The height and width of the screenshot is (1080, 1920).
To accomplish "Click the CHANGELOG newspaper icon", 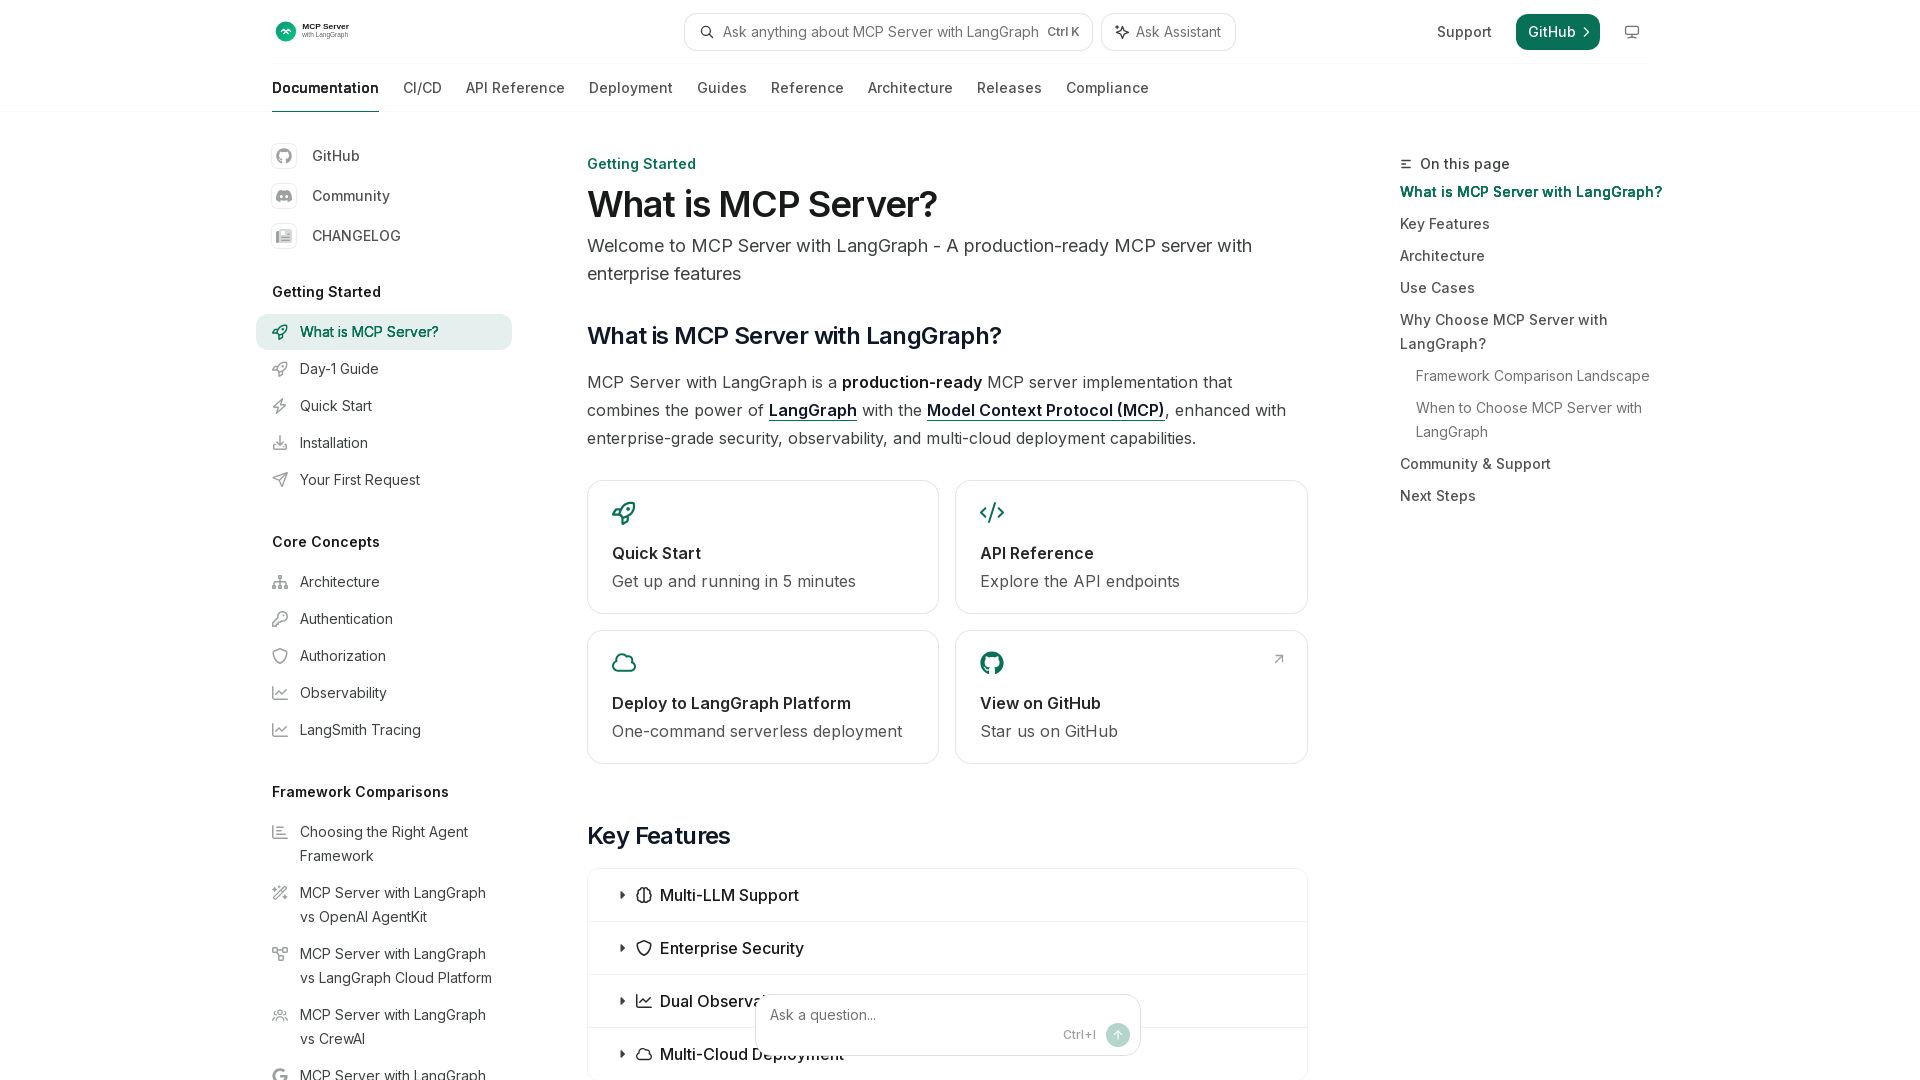I will [284, 236].
